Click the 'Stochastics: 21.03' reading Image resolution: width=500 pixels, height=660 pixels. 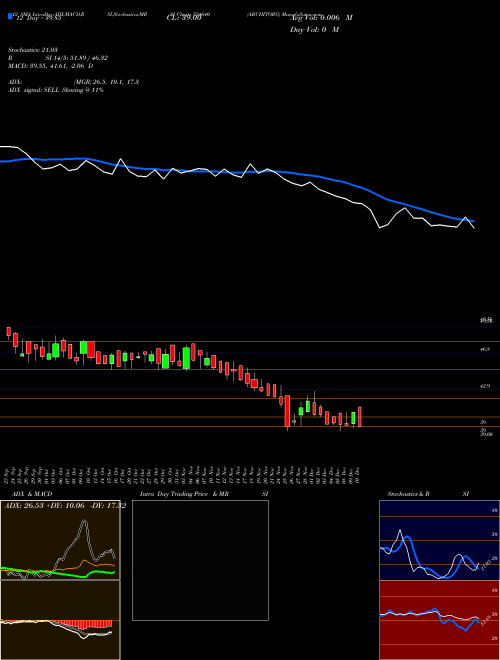(x=32, y=50)
